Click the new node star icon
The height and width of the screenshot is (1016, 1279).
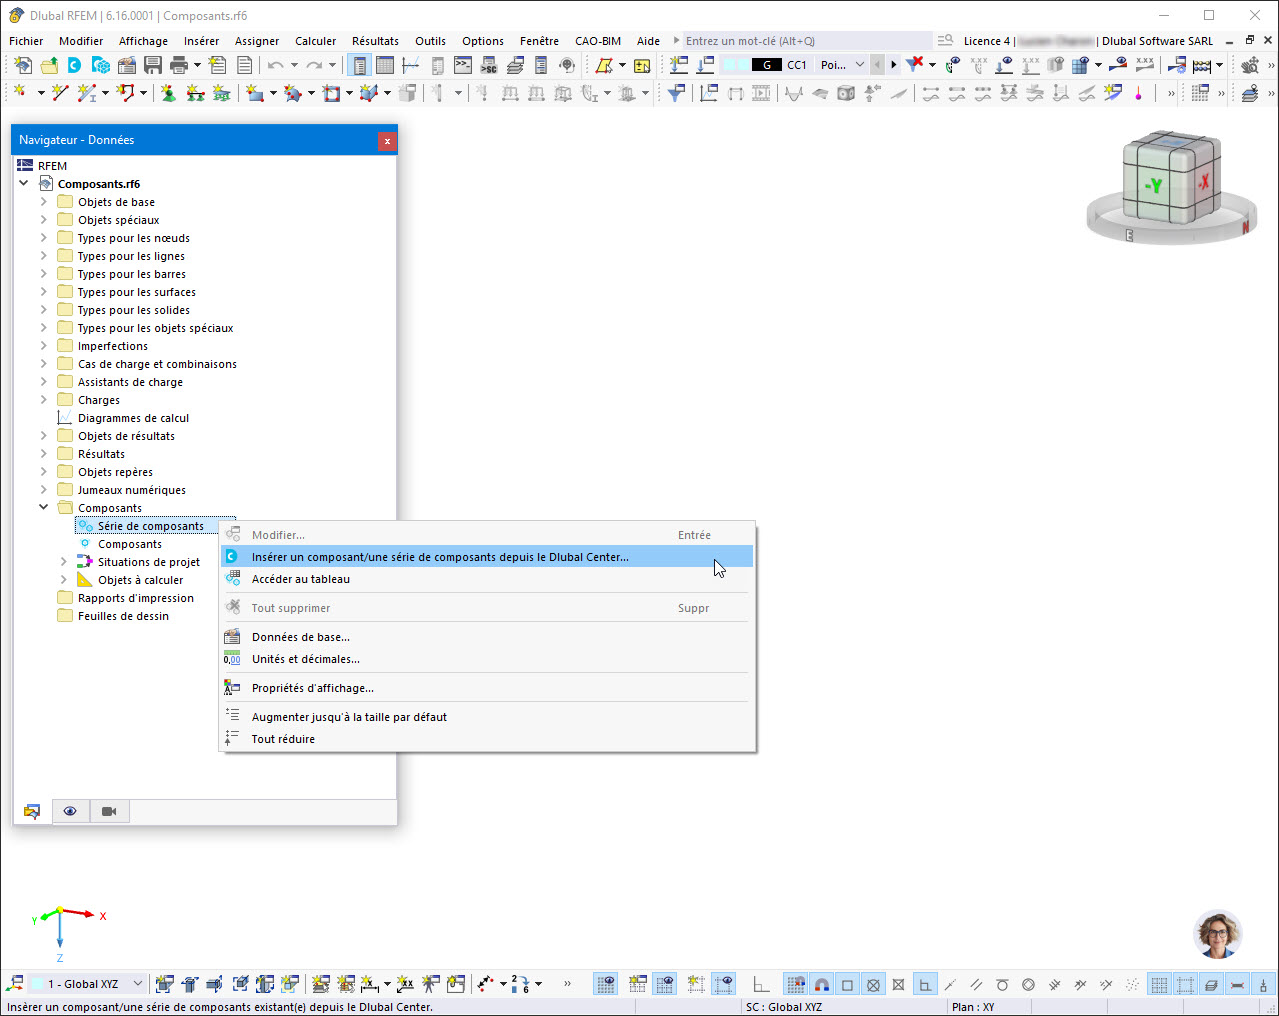[x=21, y=93]
